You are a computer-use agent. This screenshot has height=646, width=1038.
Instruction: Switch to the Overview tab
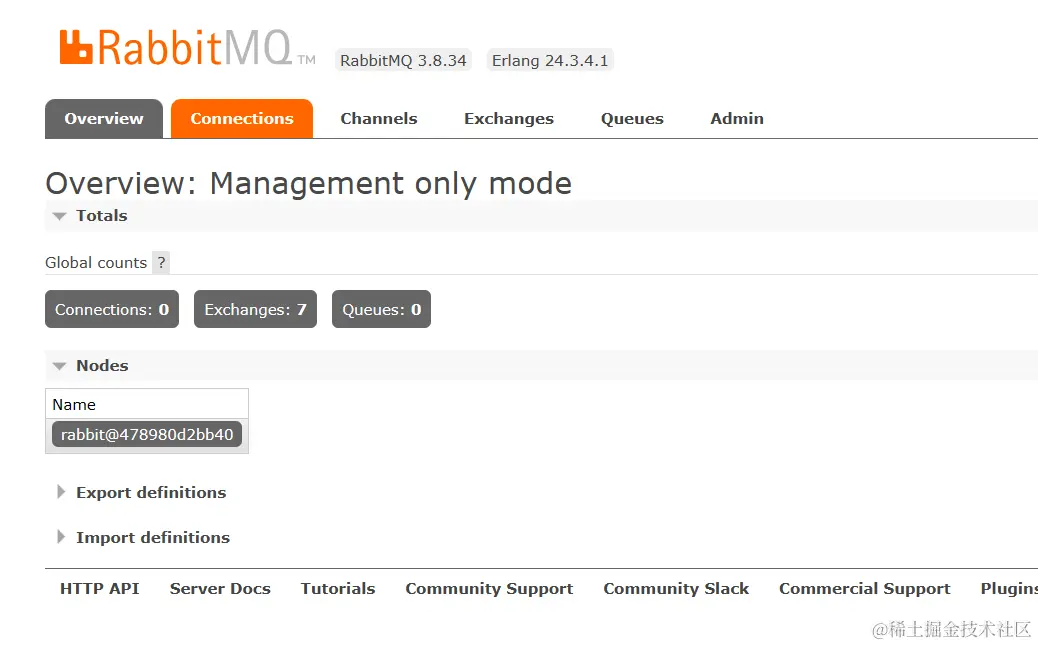[104, 118]
